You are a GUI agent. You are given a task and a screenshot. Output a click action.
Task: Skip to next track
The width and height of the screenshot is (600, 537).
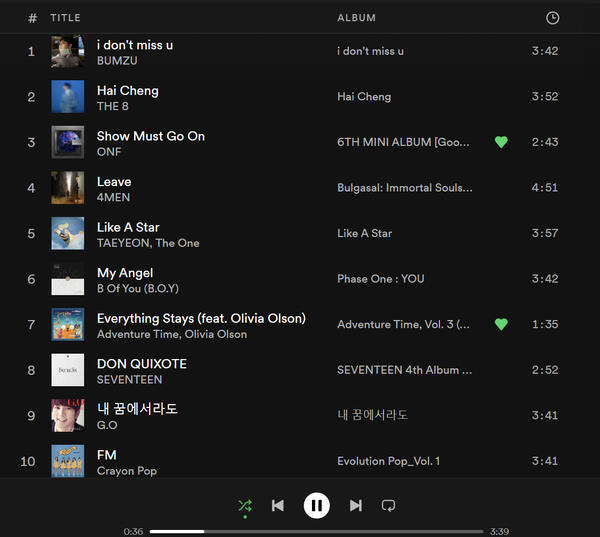coord(355,506)
